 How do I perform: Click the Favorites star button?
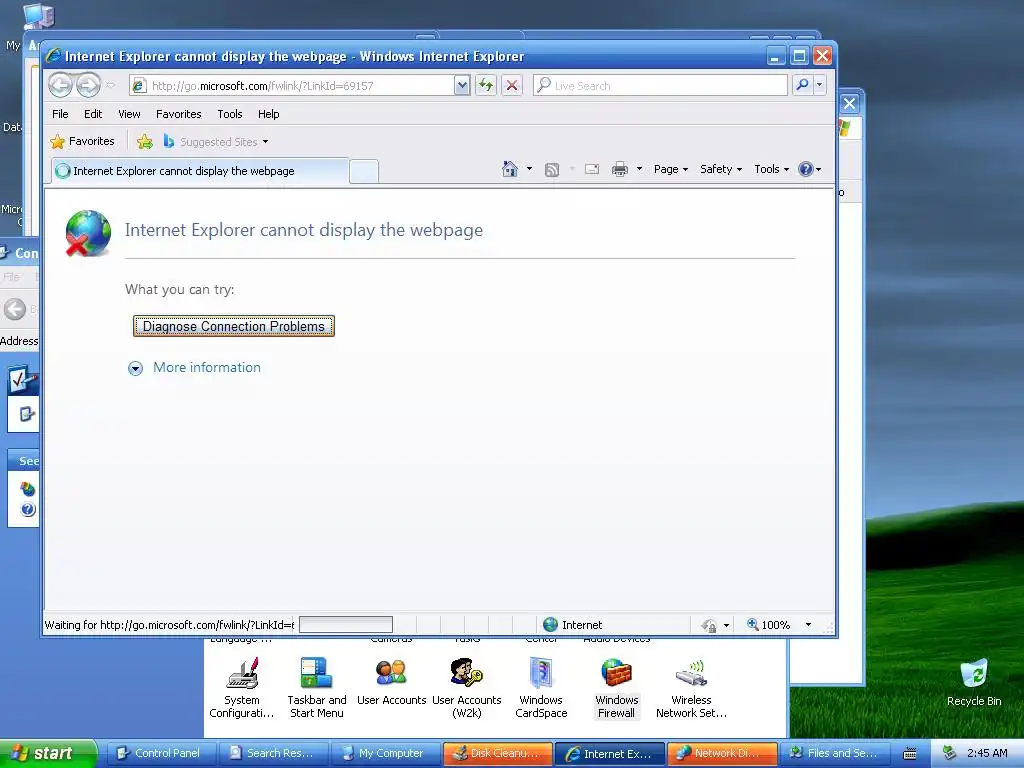point(82,141)
